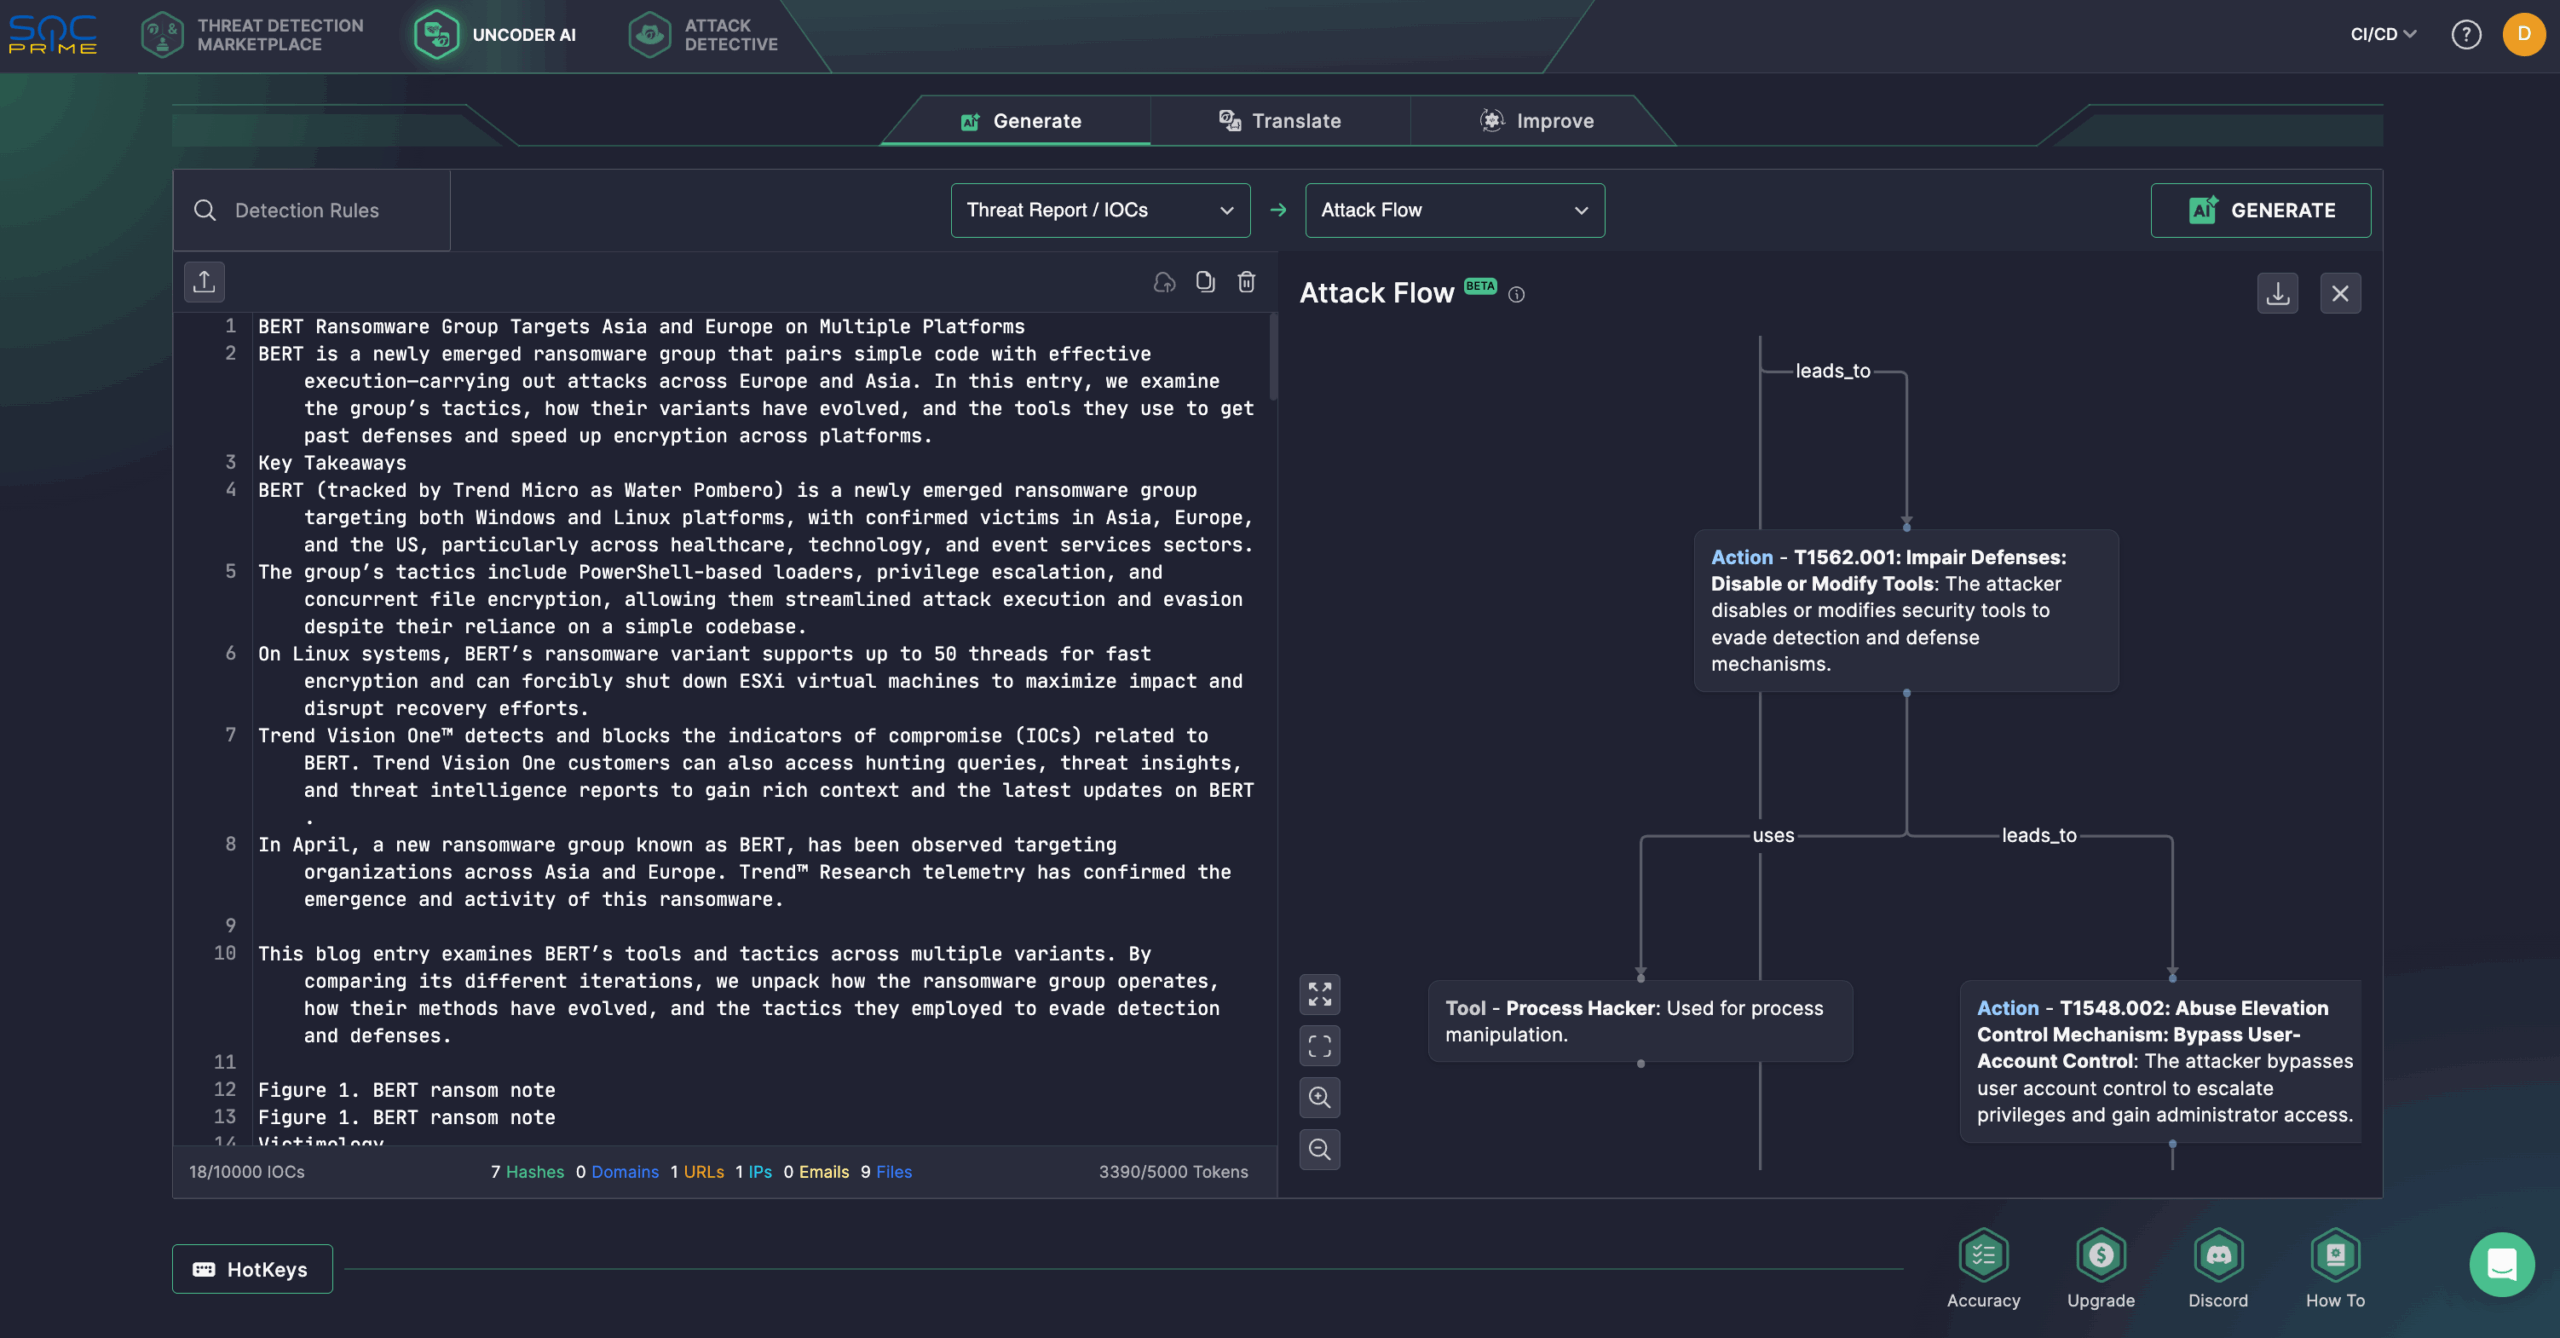2560x1338 pixels.
Task: Open the Attack Flow output dropdown
Action: point(1454,210)
